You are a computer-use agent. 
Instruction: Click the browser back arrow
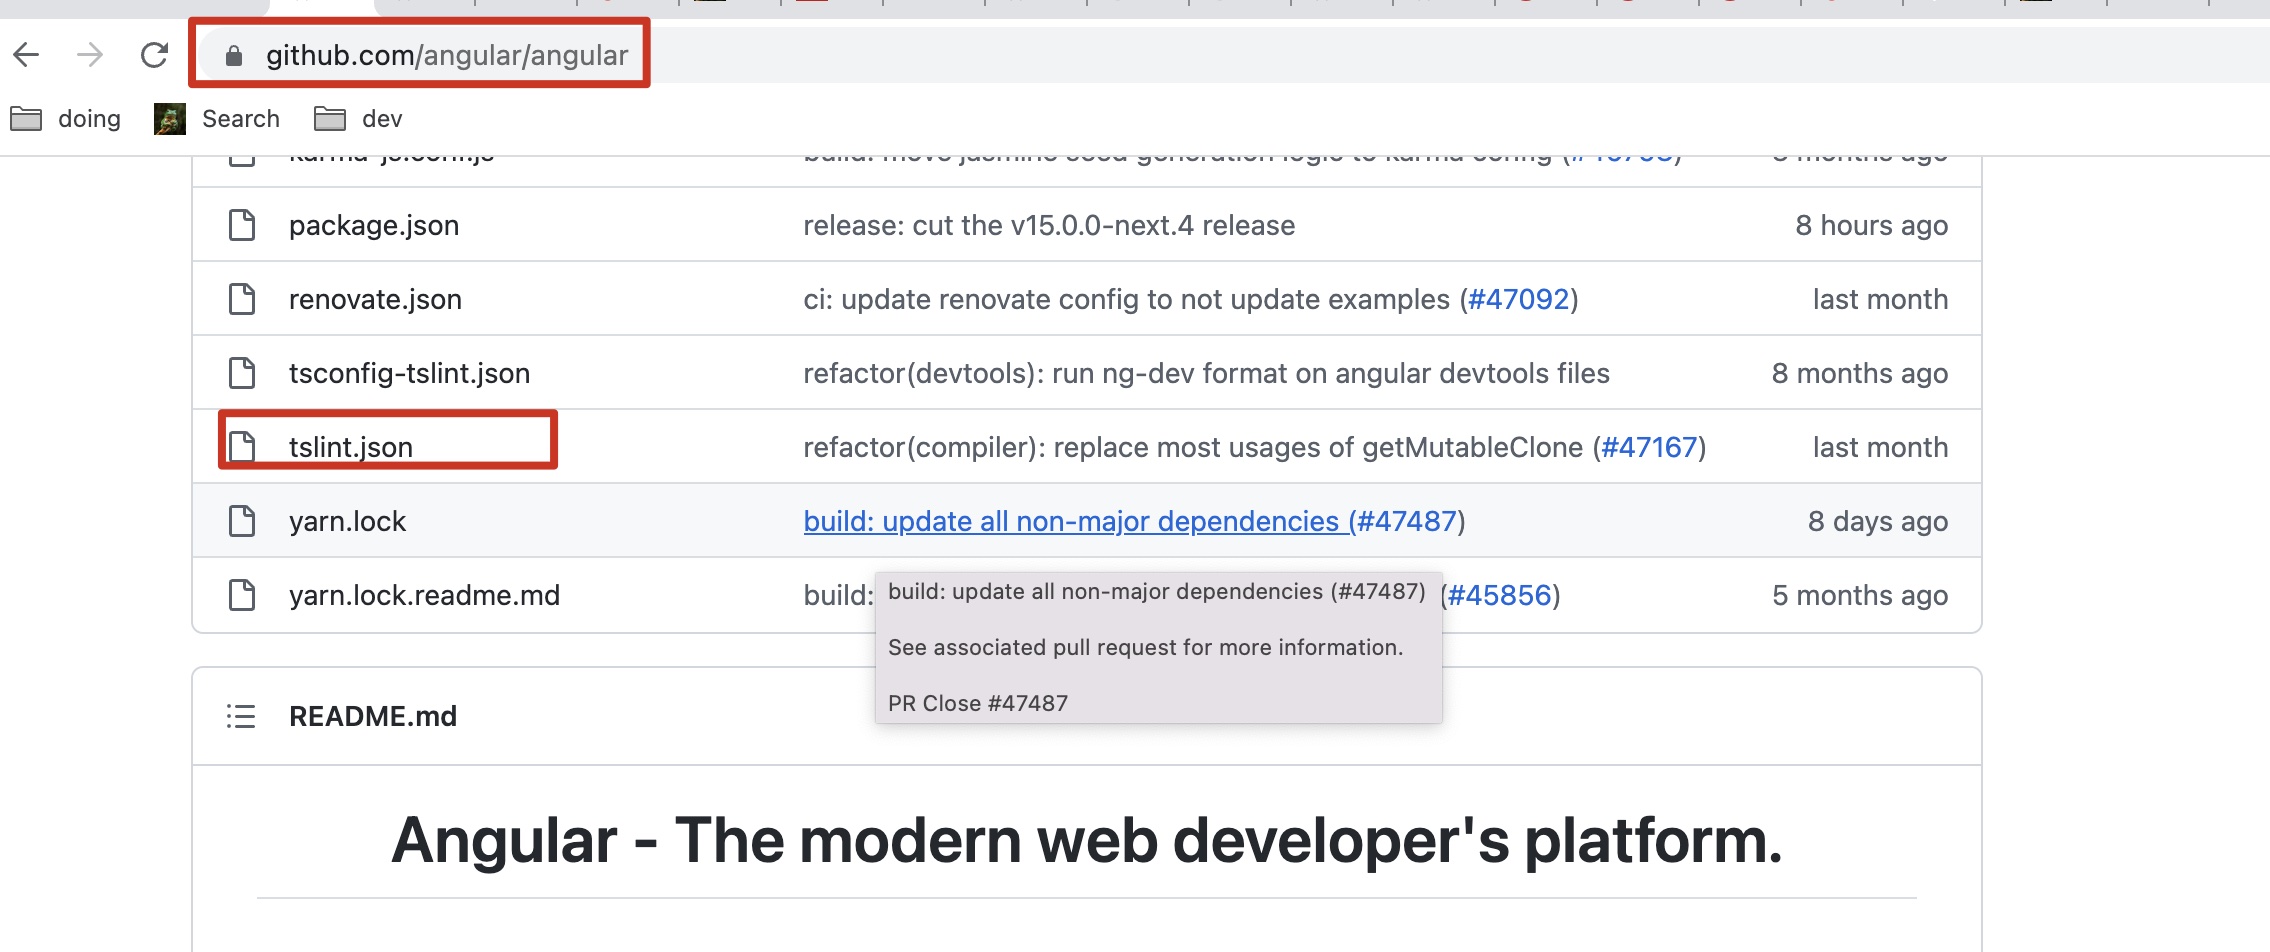click(27, 55)
